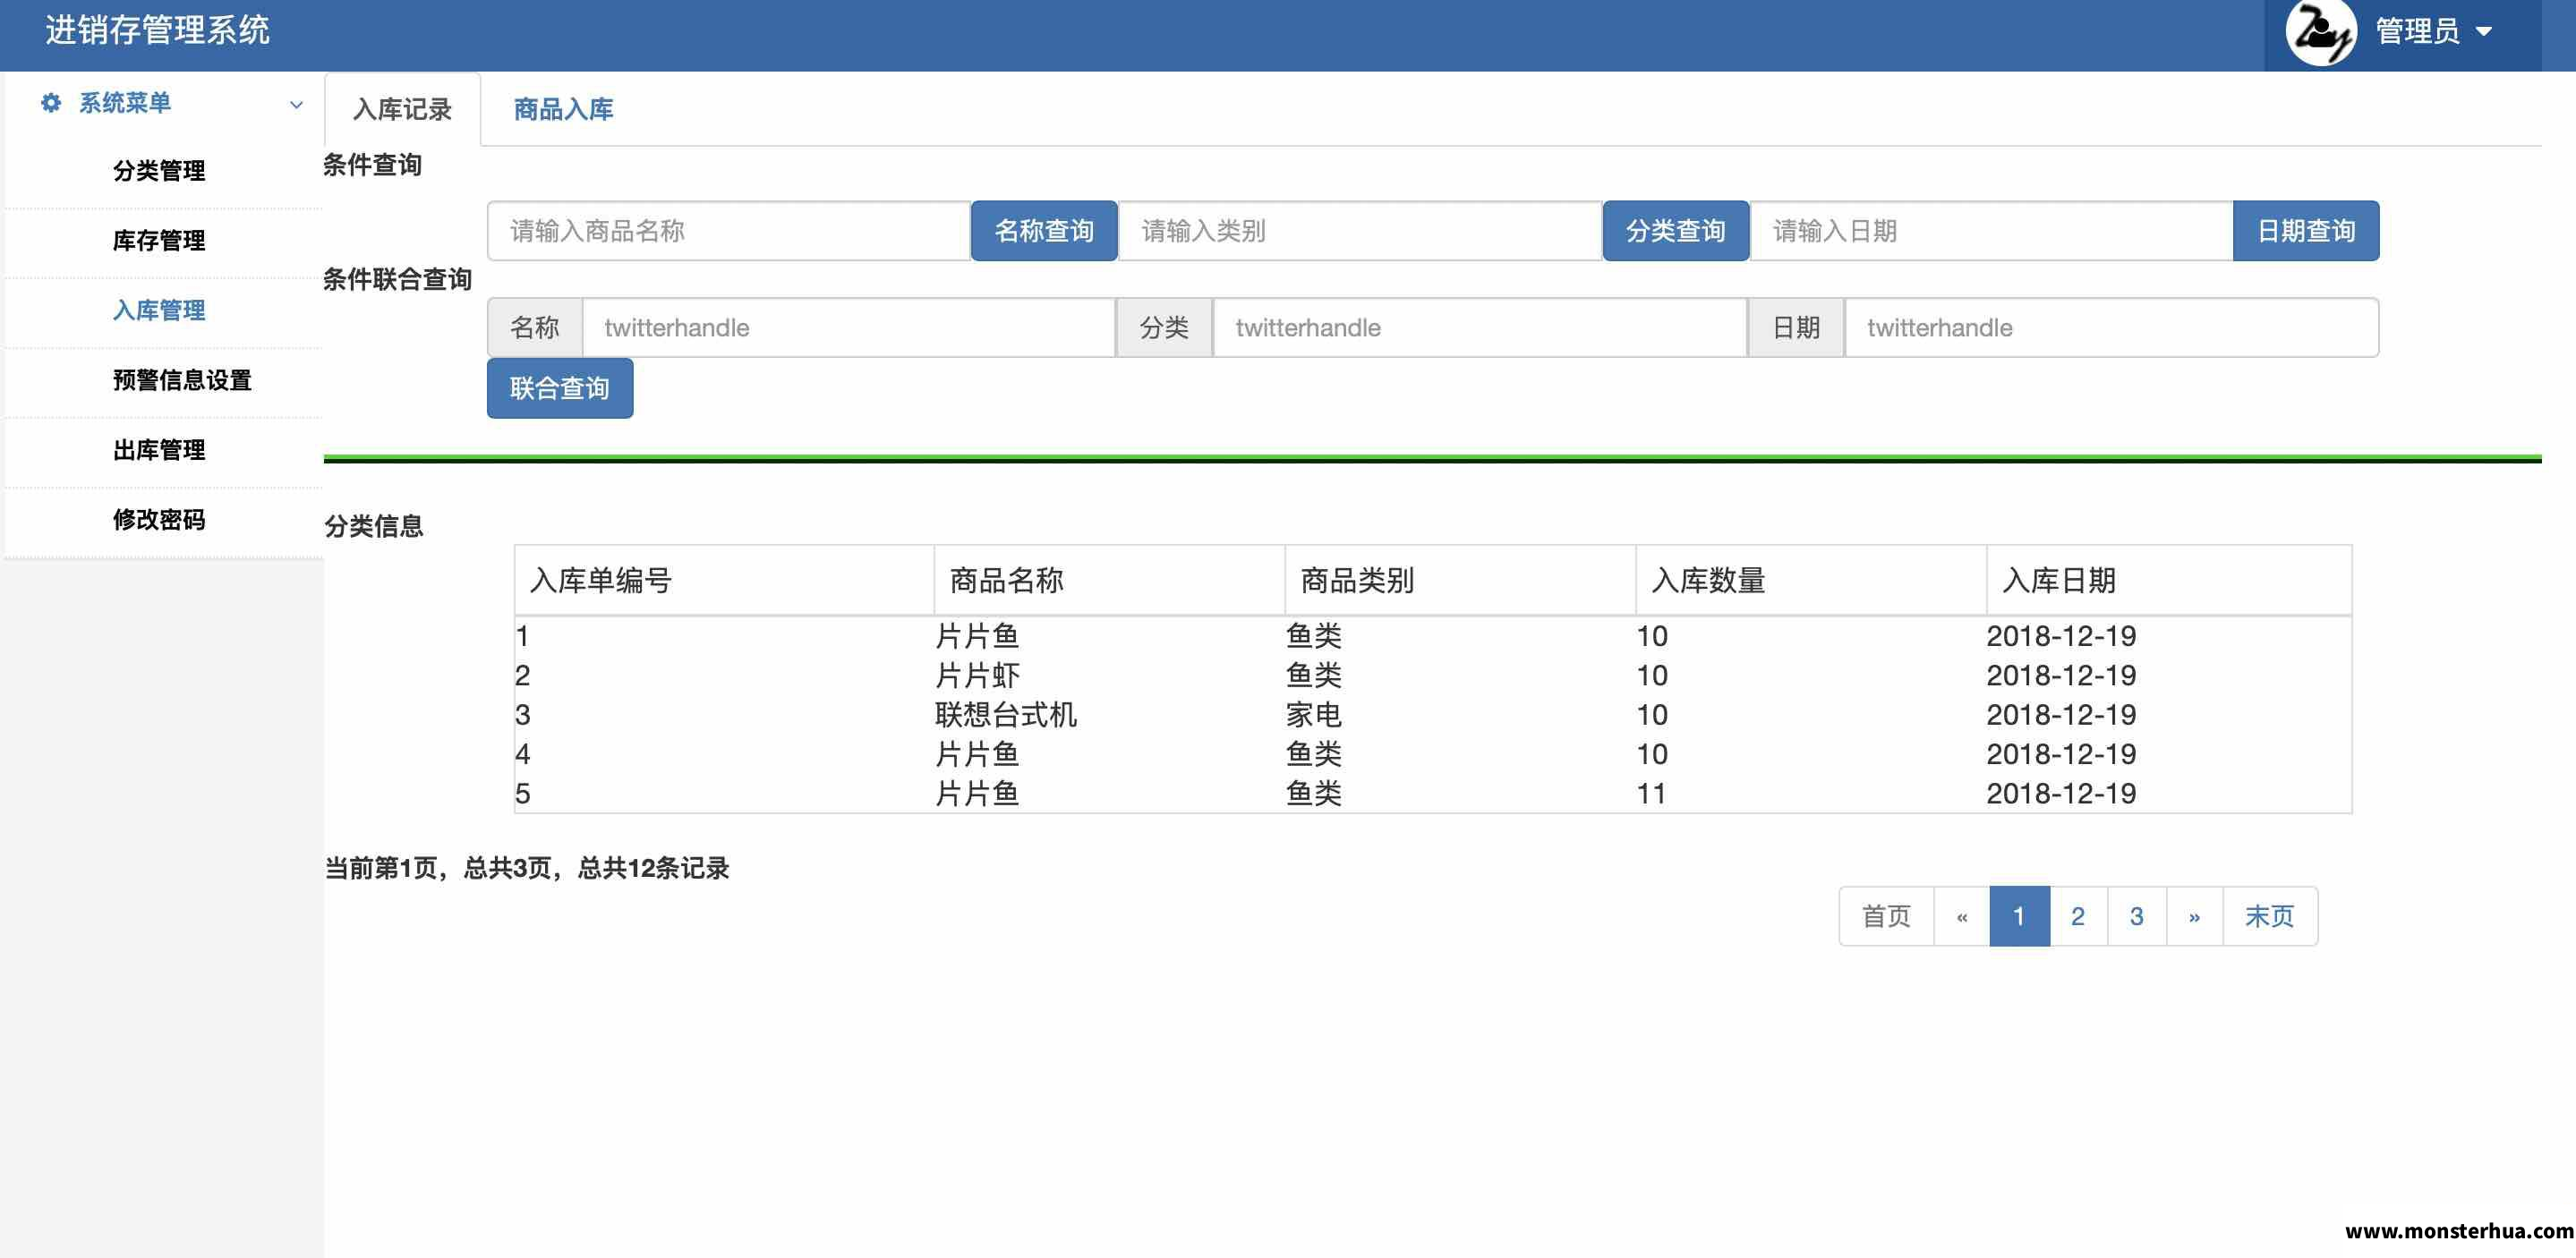Select page 2 in pagination

(x=2078, y=916)
